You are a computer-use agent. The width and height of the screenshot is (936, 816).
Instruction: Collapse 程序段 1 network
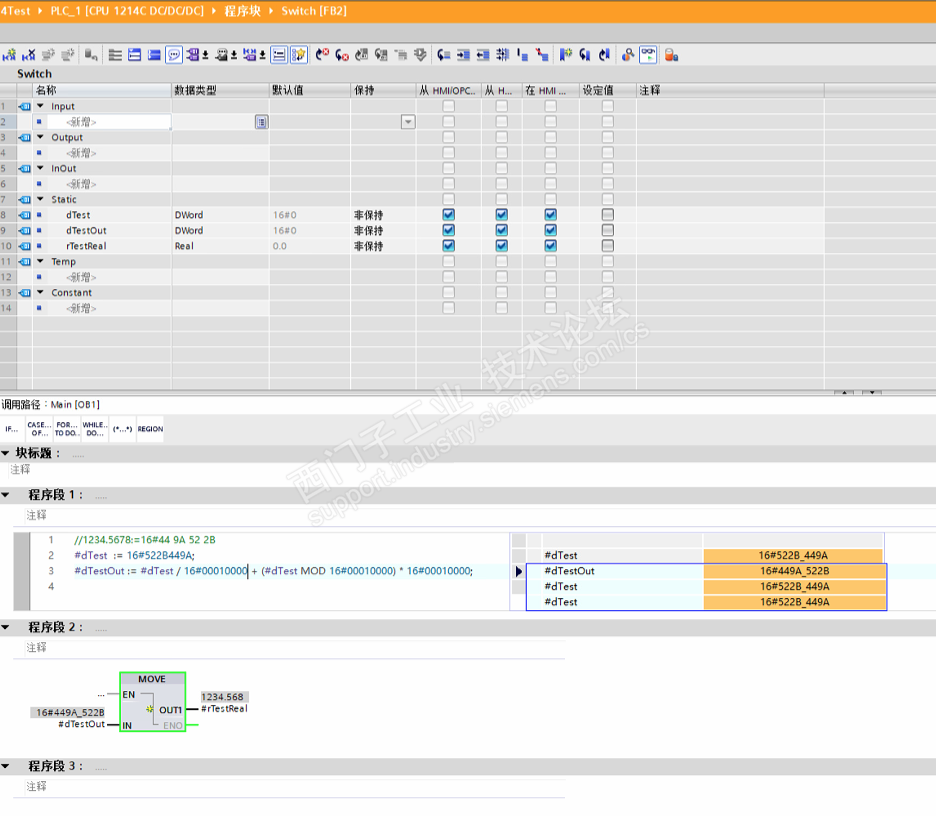(6, 495)
